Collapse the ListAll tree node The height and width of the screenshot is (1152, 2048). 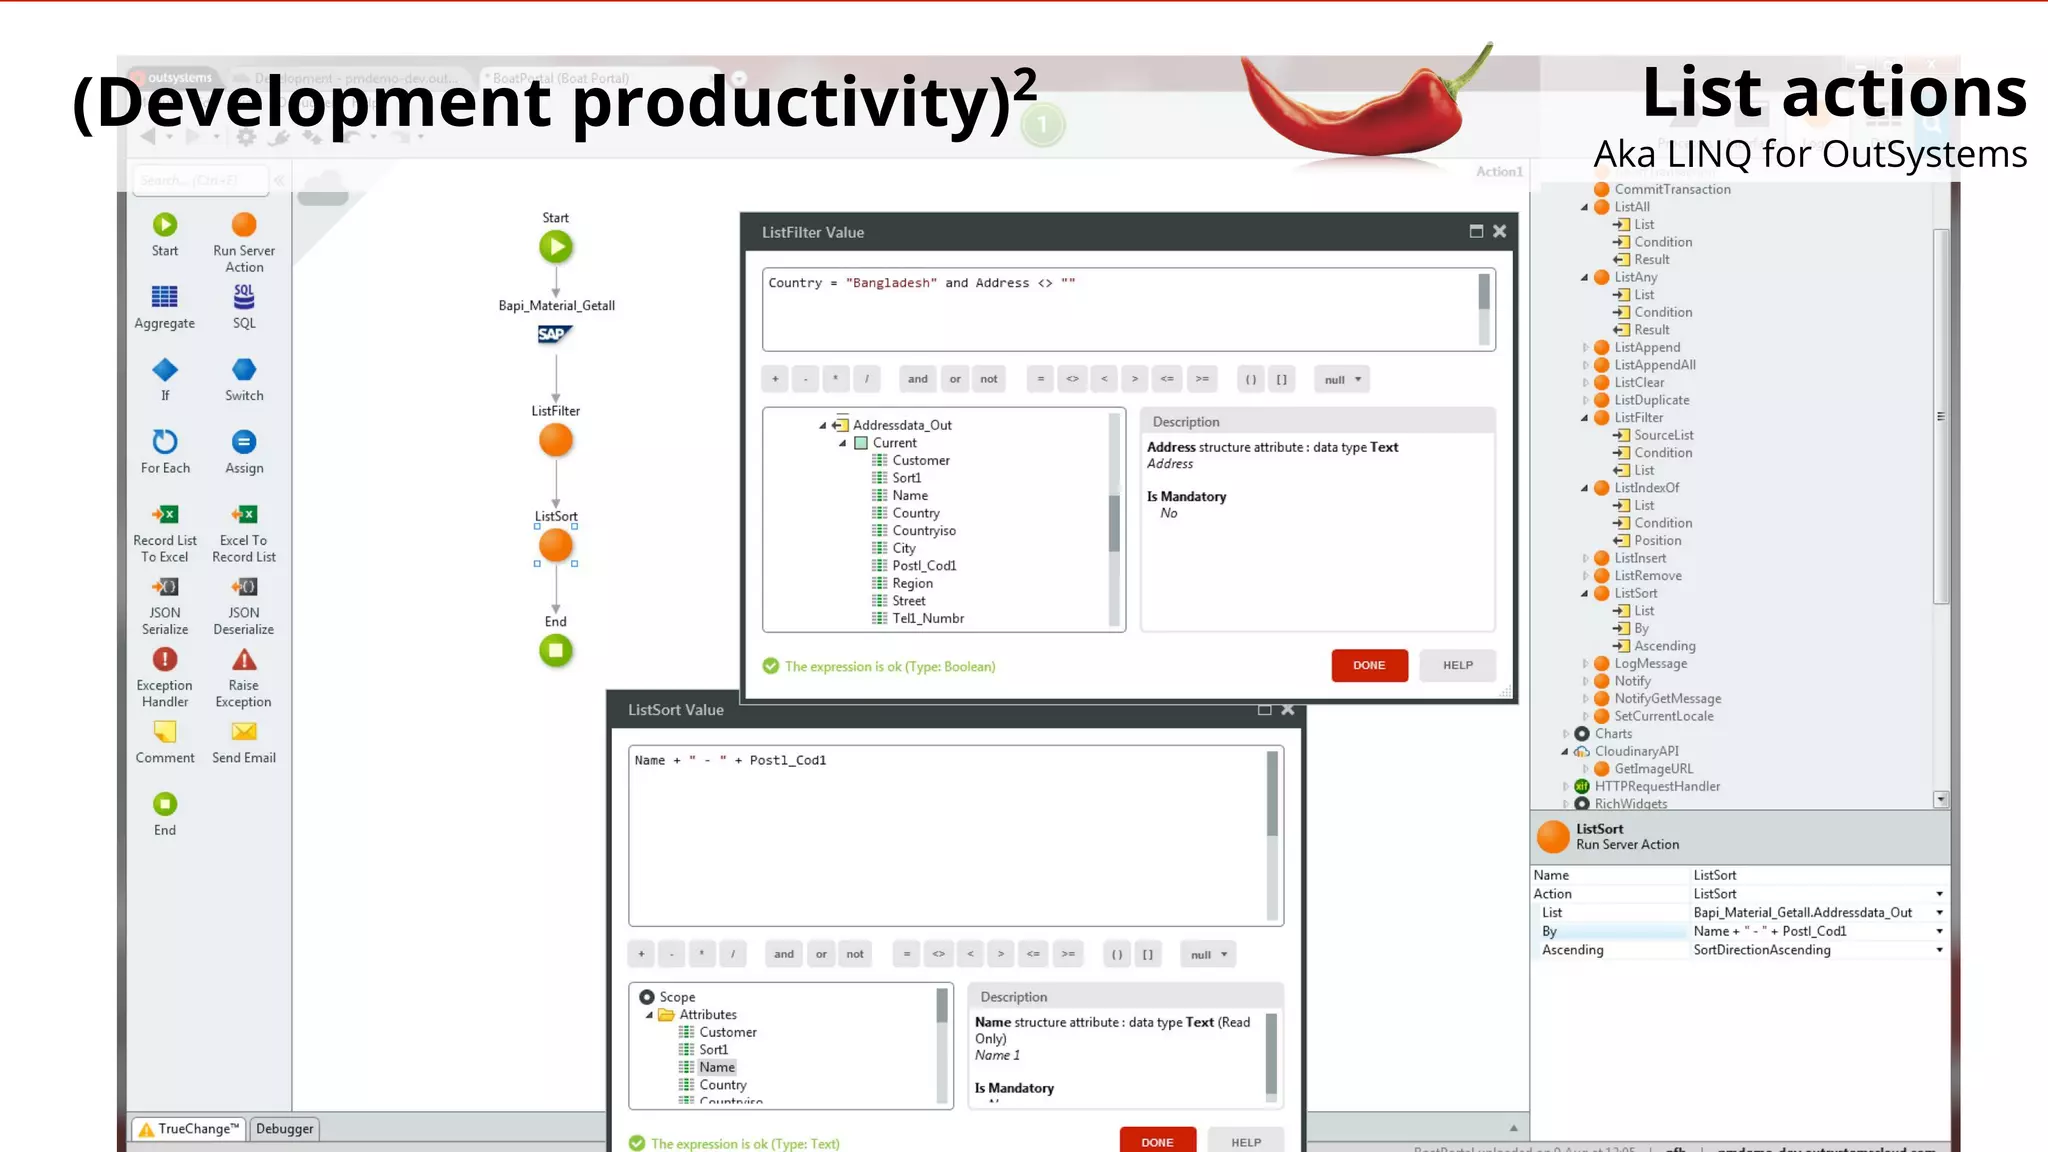[x=1584, y=208]
